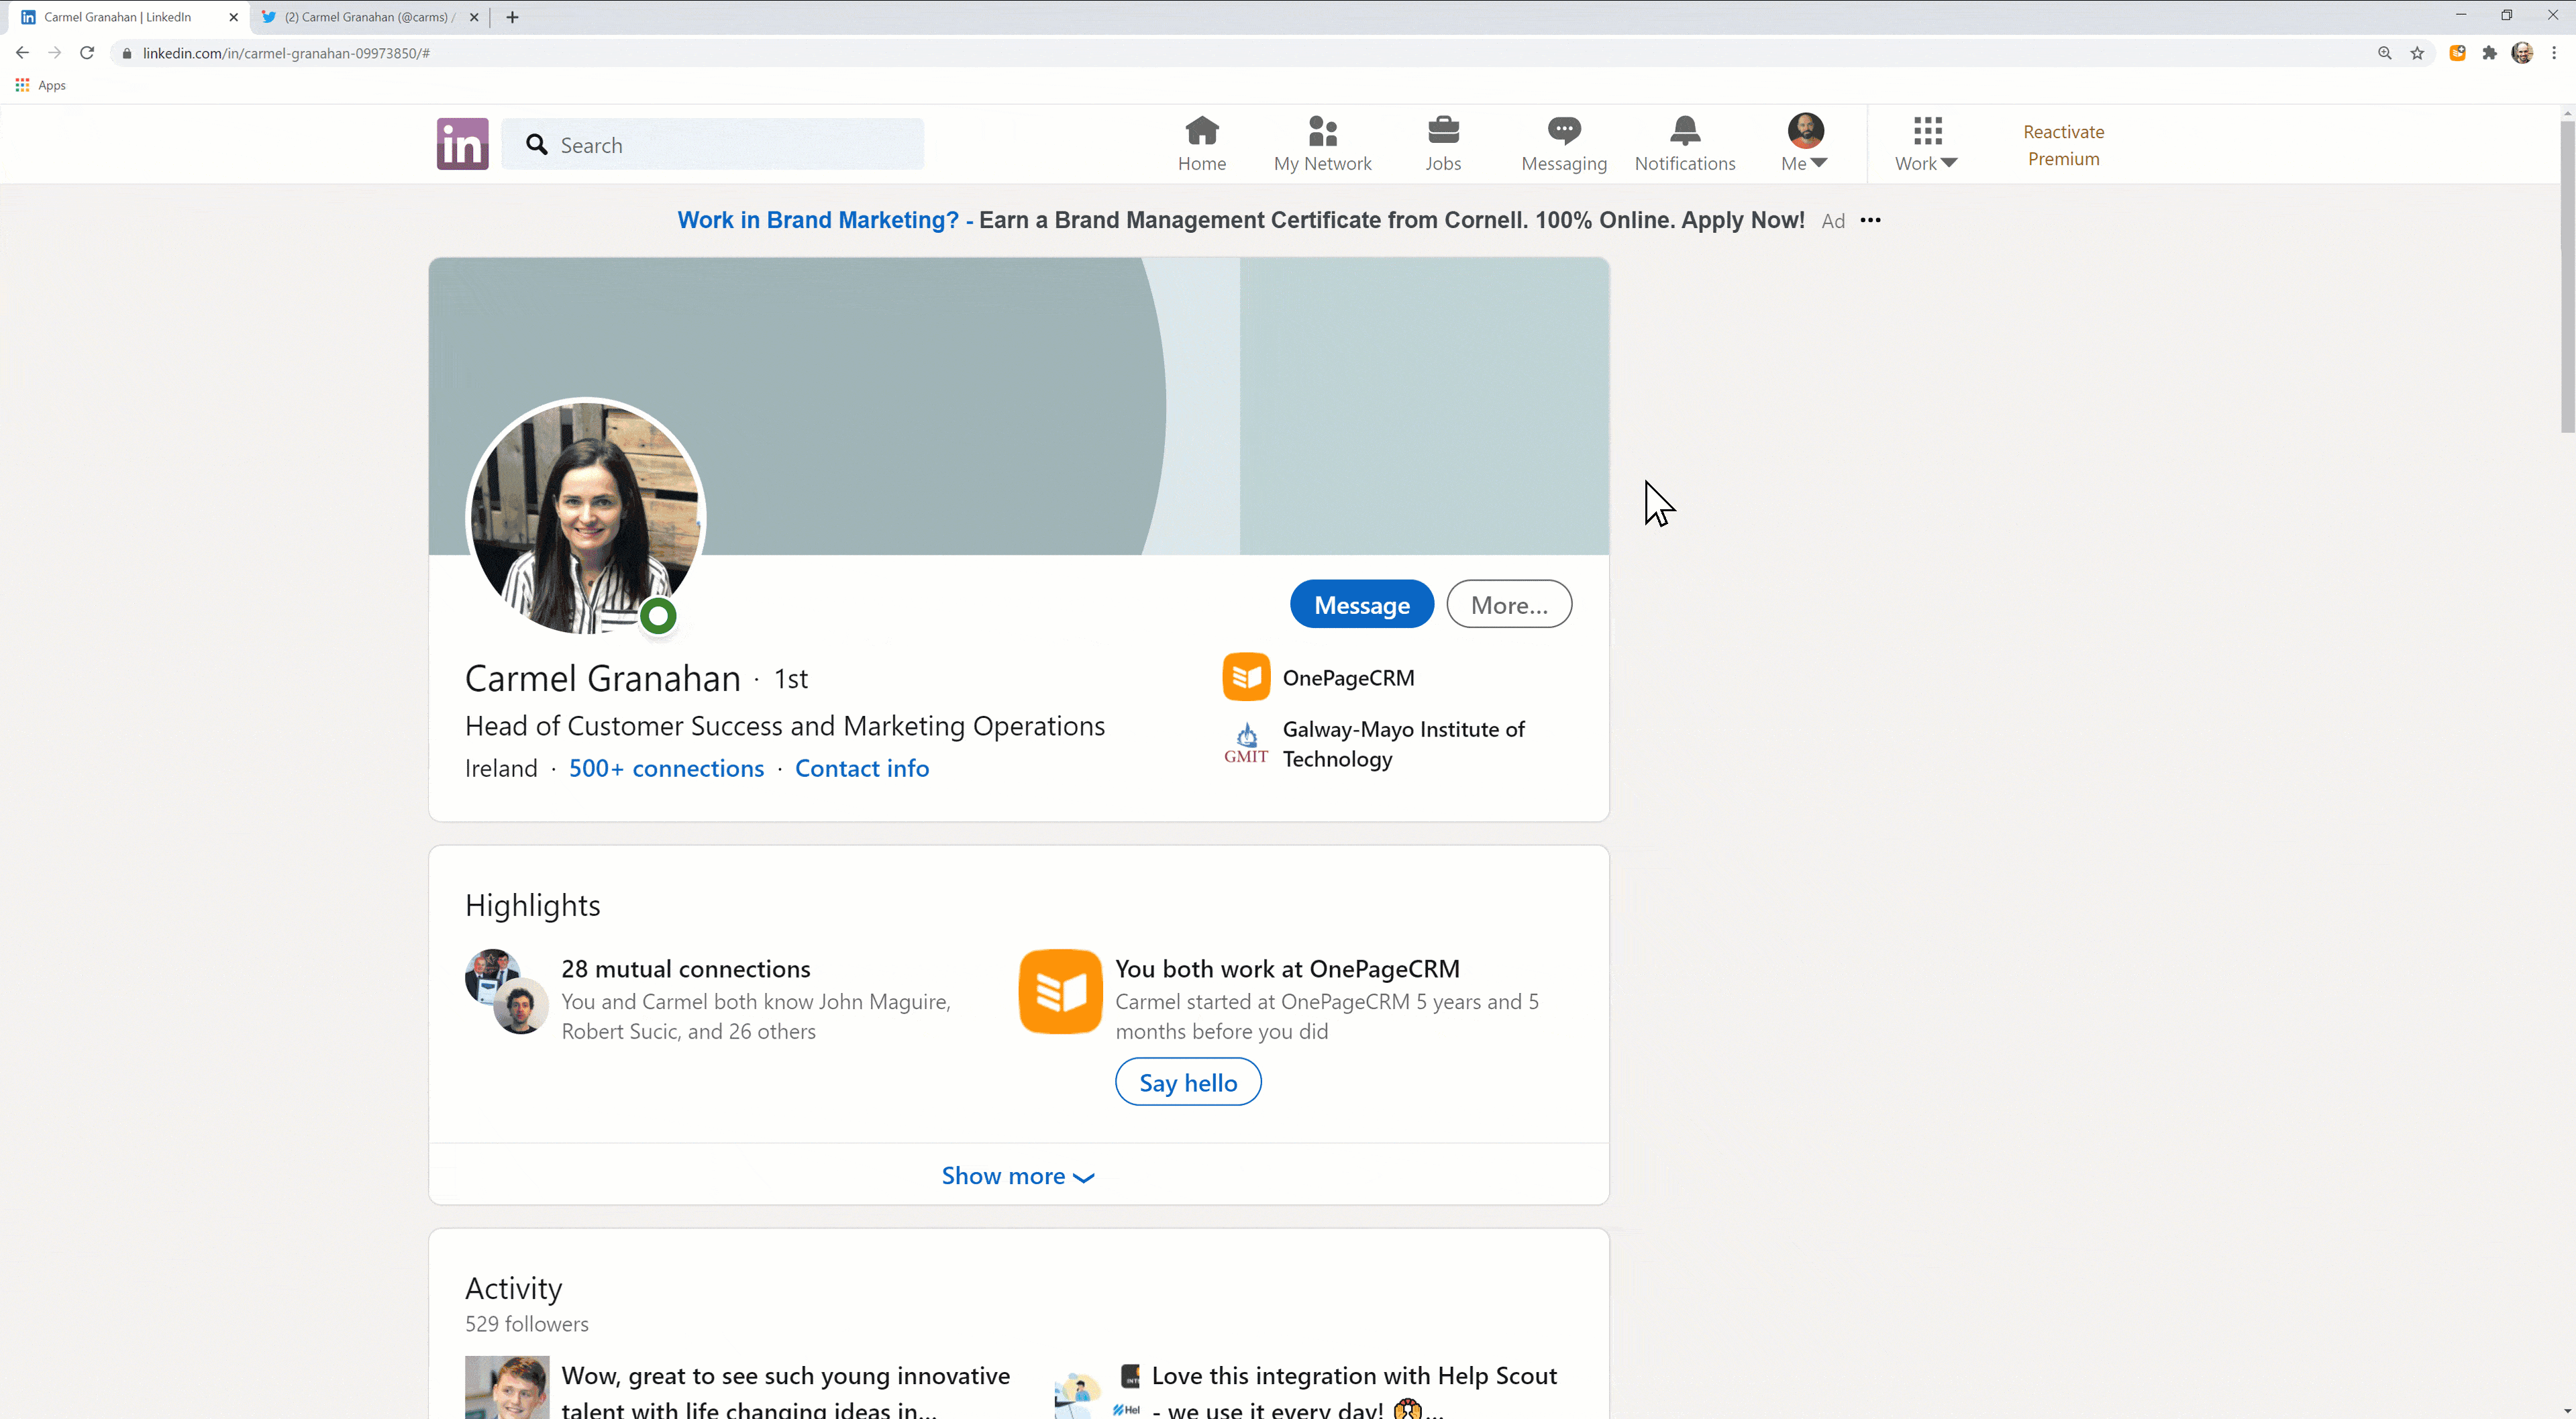Open the ad options three-dots menu
The height and width of the screenshot is (1419, 2576).
pyautogui.click(x=1870, y=220)
